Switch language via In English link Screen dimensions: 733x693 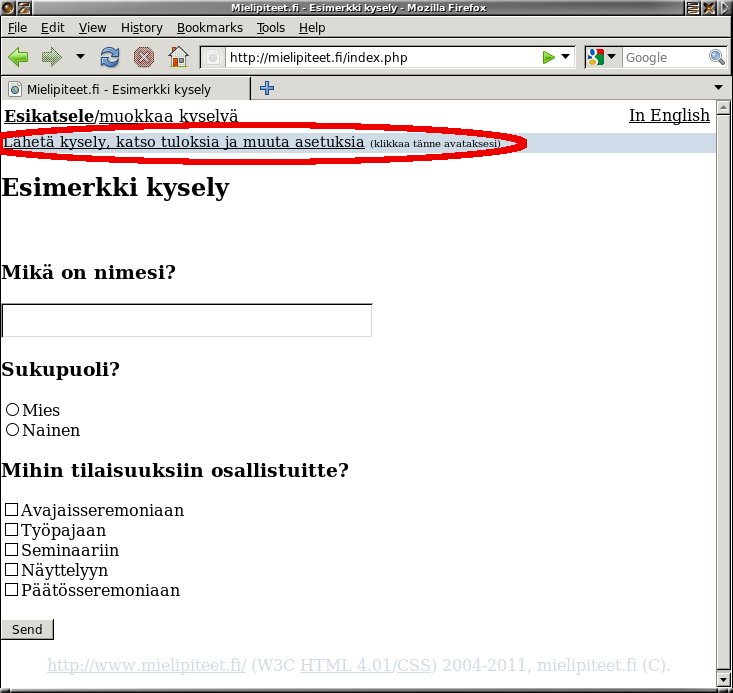(669, 115)
